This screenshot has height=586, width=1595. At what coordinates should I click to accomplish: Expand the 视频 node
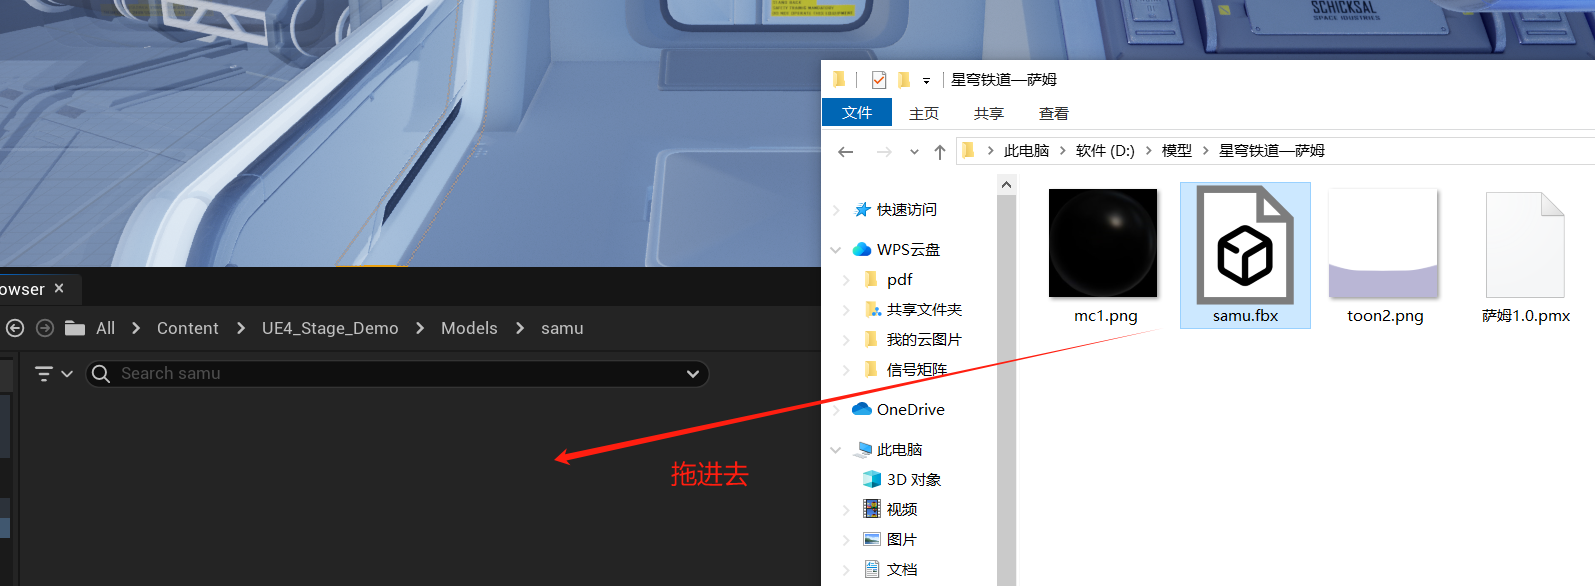[x=846, y=509]
